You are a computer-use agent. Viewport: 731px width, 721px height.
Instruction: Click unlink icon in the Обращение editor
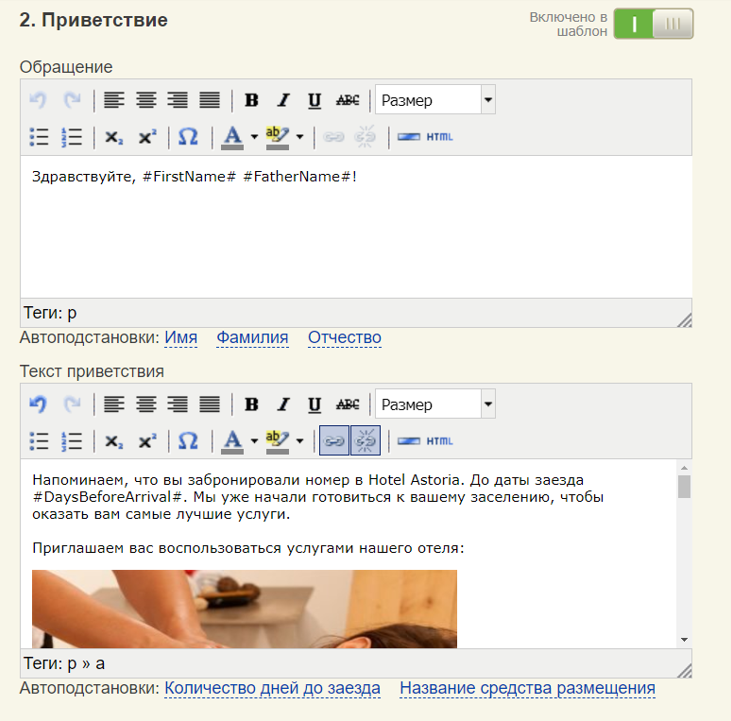point(365,137)
